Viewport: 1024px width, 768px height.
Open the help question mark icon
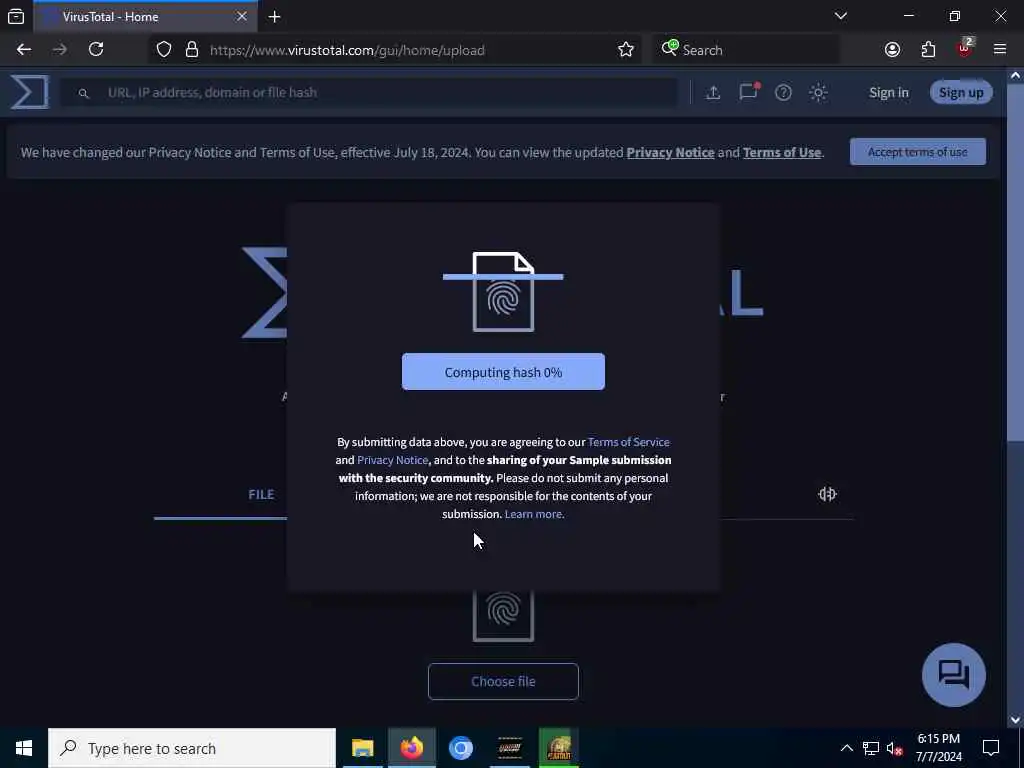pyautogui.click(x=783, y=93)
